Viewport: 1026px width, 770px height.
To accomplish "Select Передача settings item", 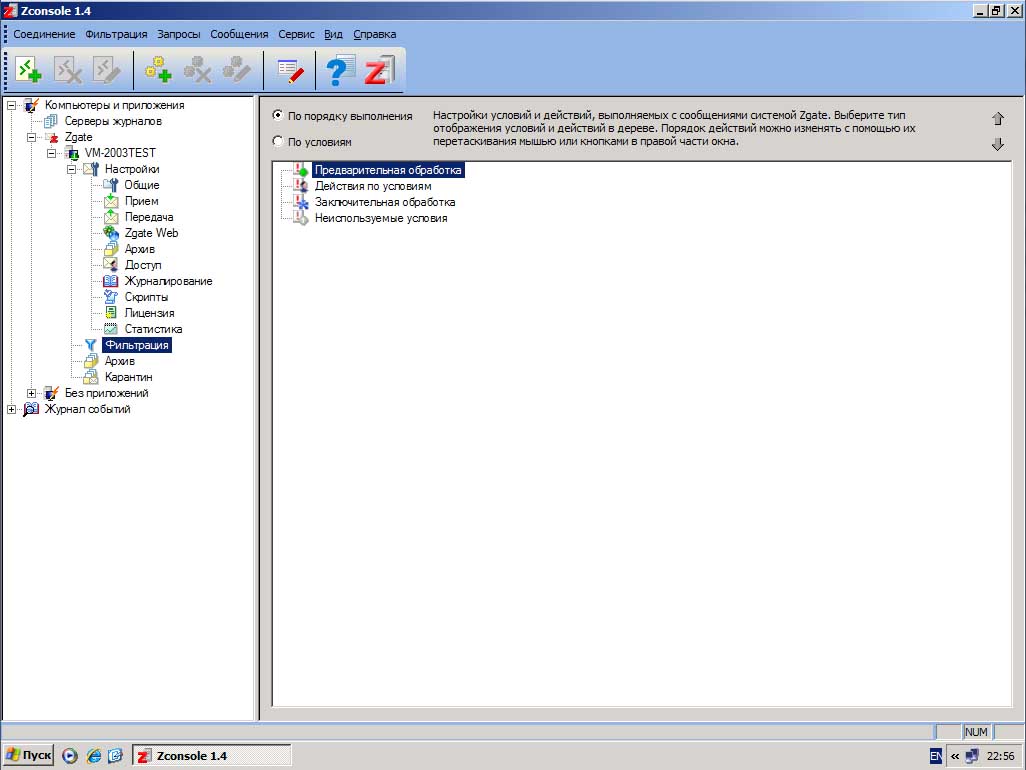I will click(x=149, y=217).
